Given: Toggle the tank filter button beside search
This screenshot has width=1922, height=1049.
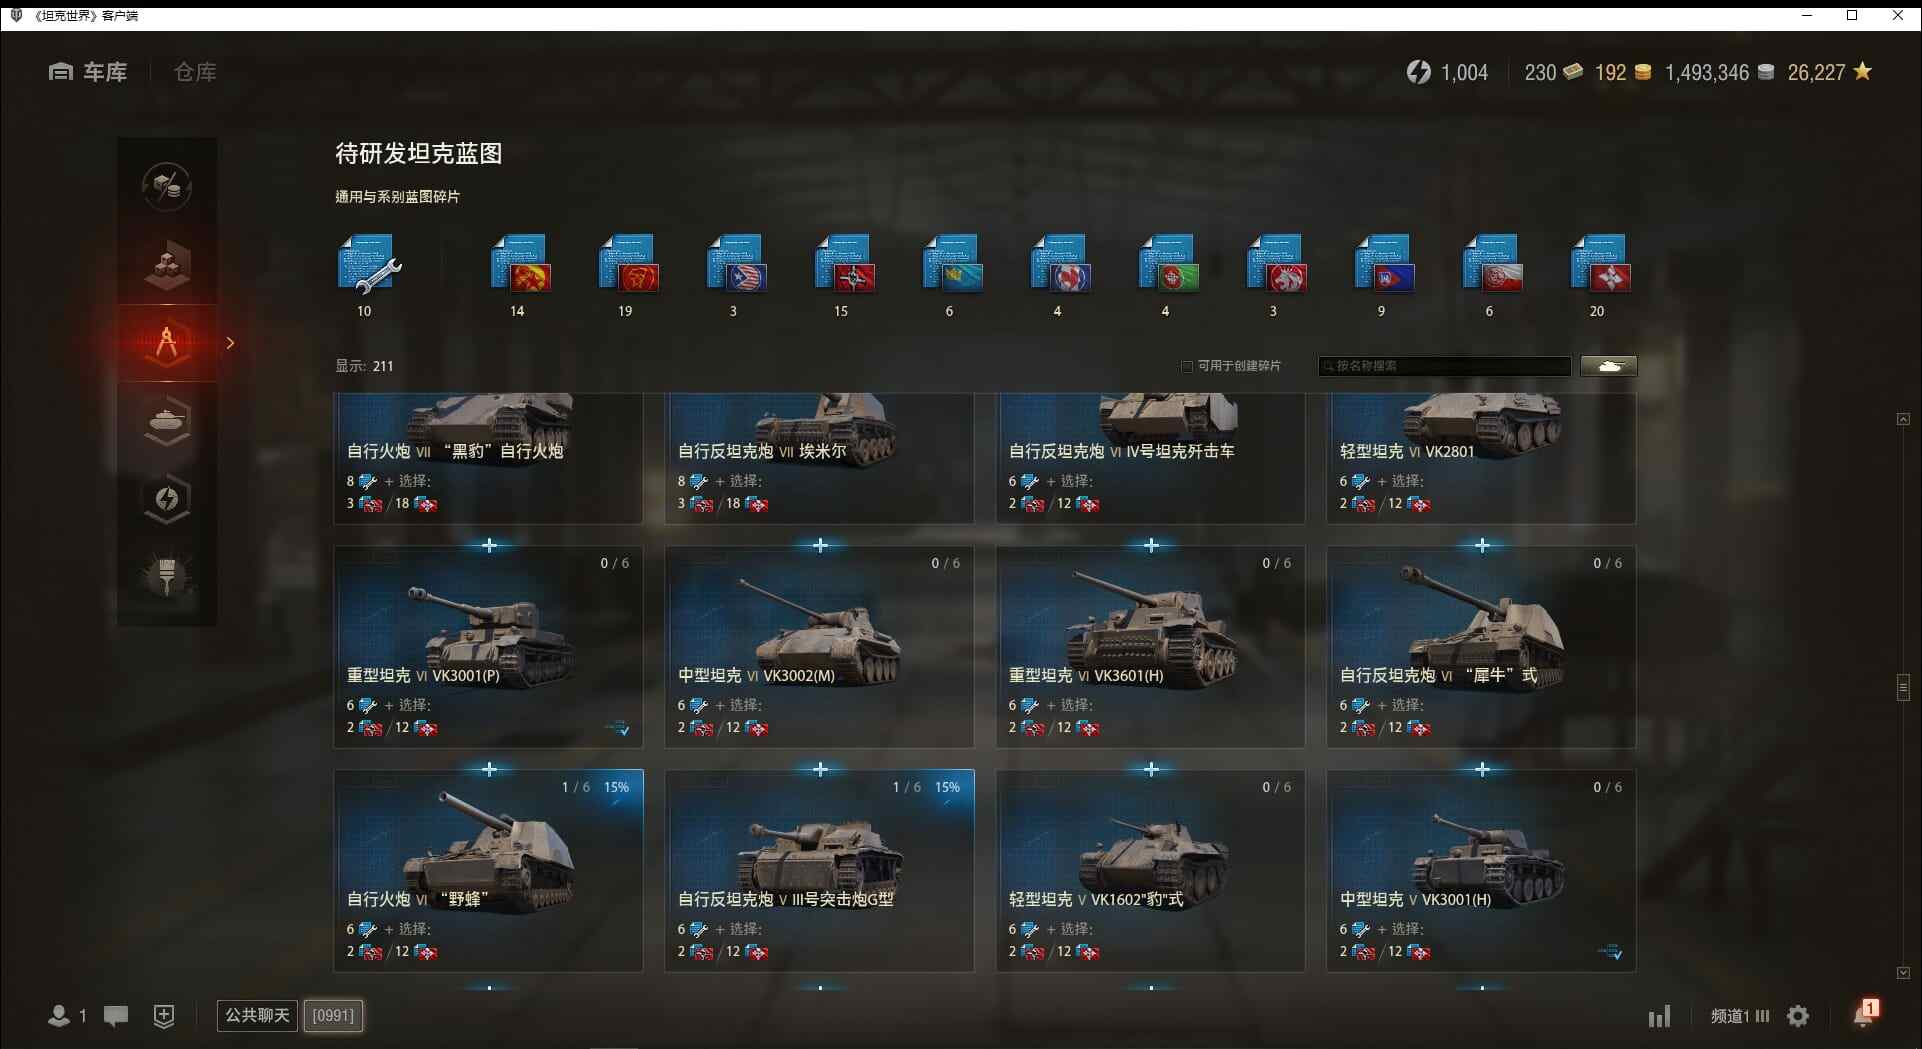Looking at the screenshot, I should click(x=1608, y=366).
